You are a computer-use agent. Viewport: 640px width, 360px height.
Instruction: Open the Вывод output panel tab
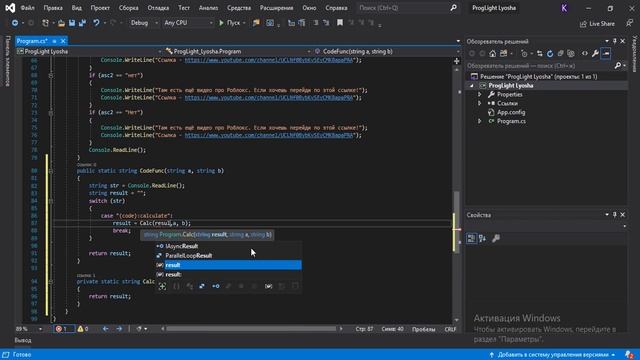coord(23,340)
